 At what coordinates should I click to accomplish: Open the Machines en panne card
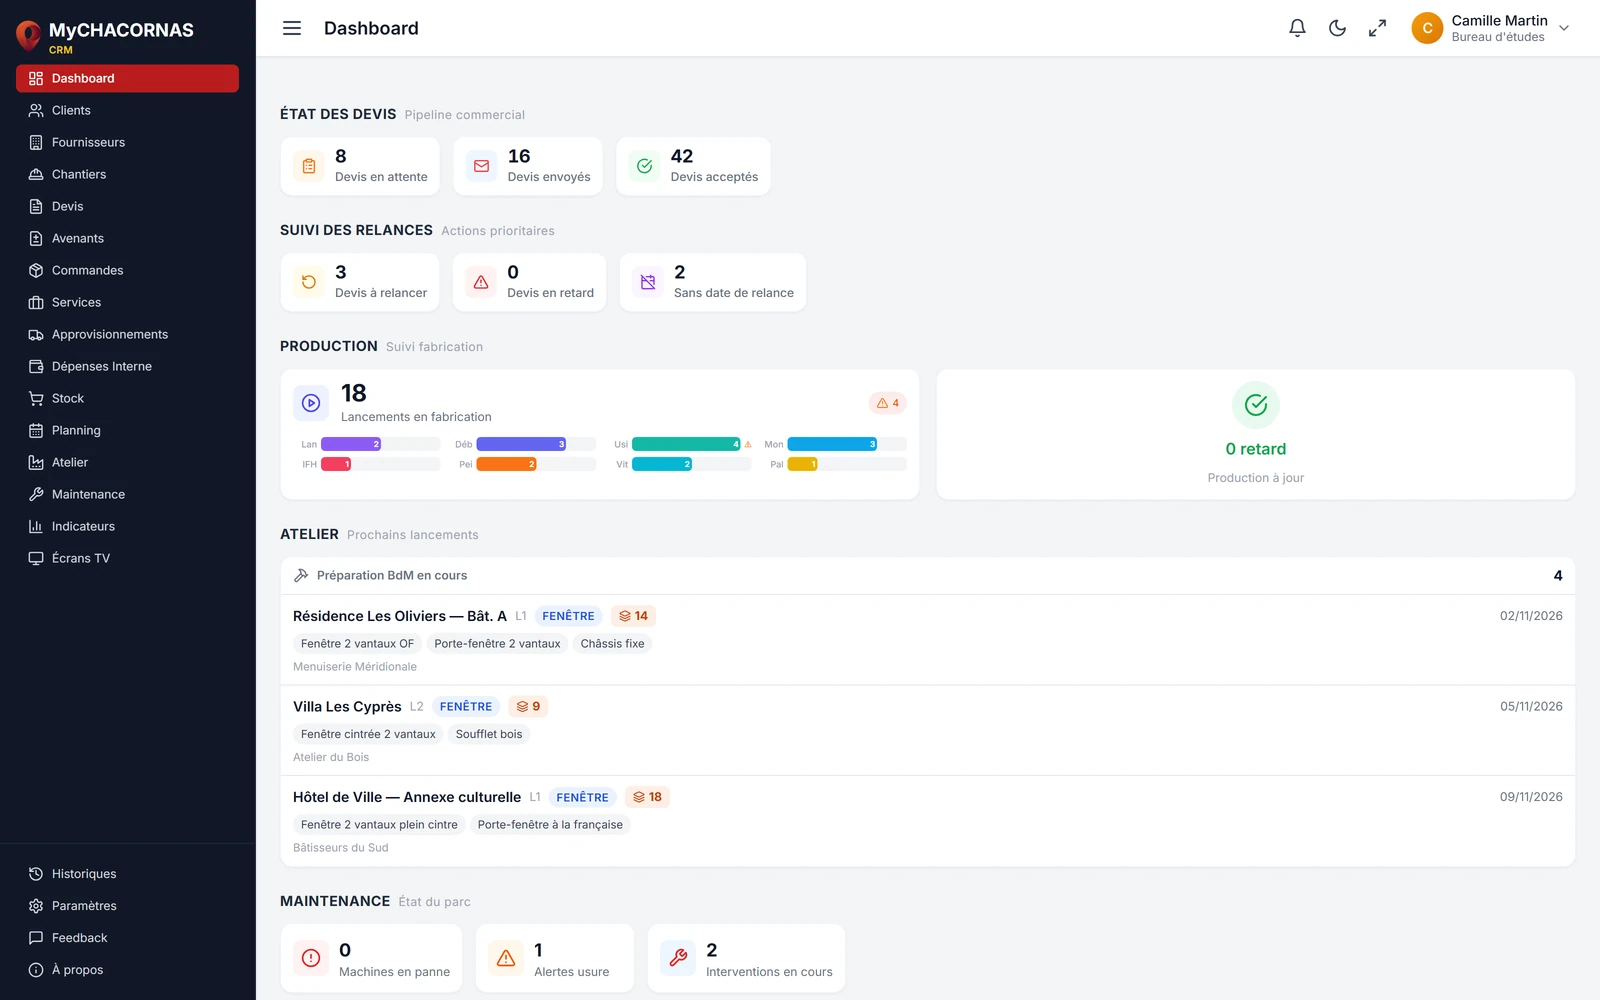pos(372,959)
